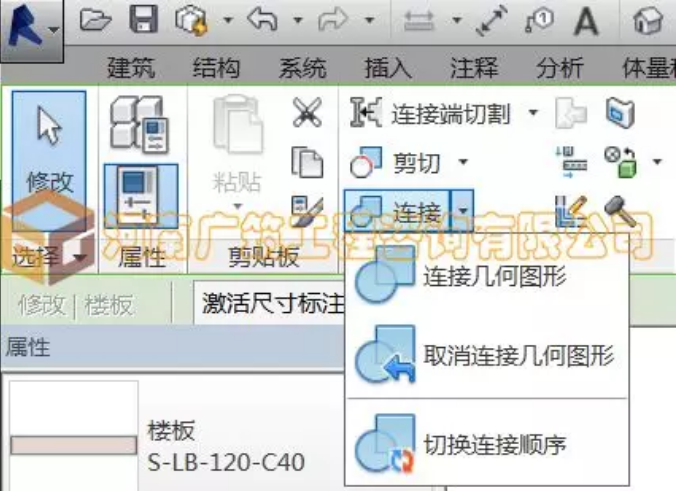This screenshot has height=491, width=676.
Task: Select the Measure tool icon
Action: tap(419, 21)
